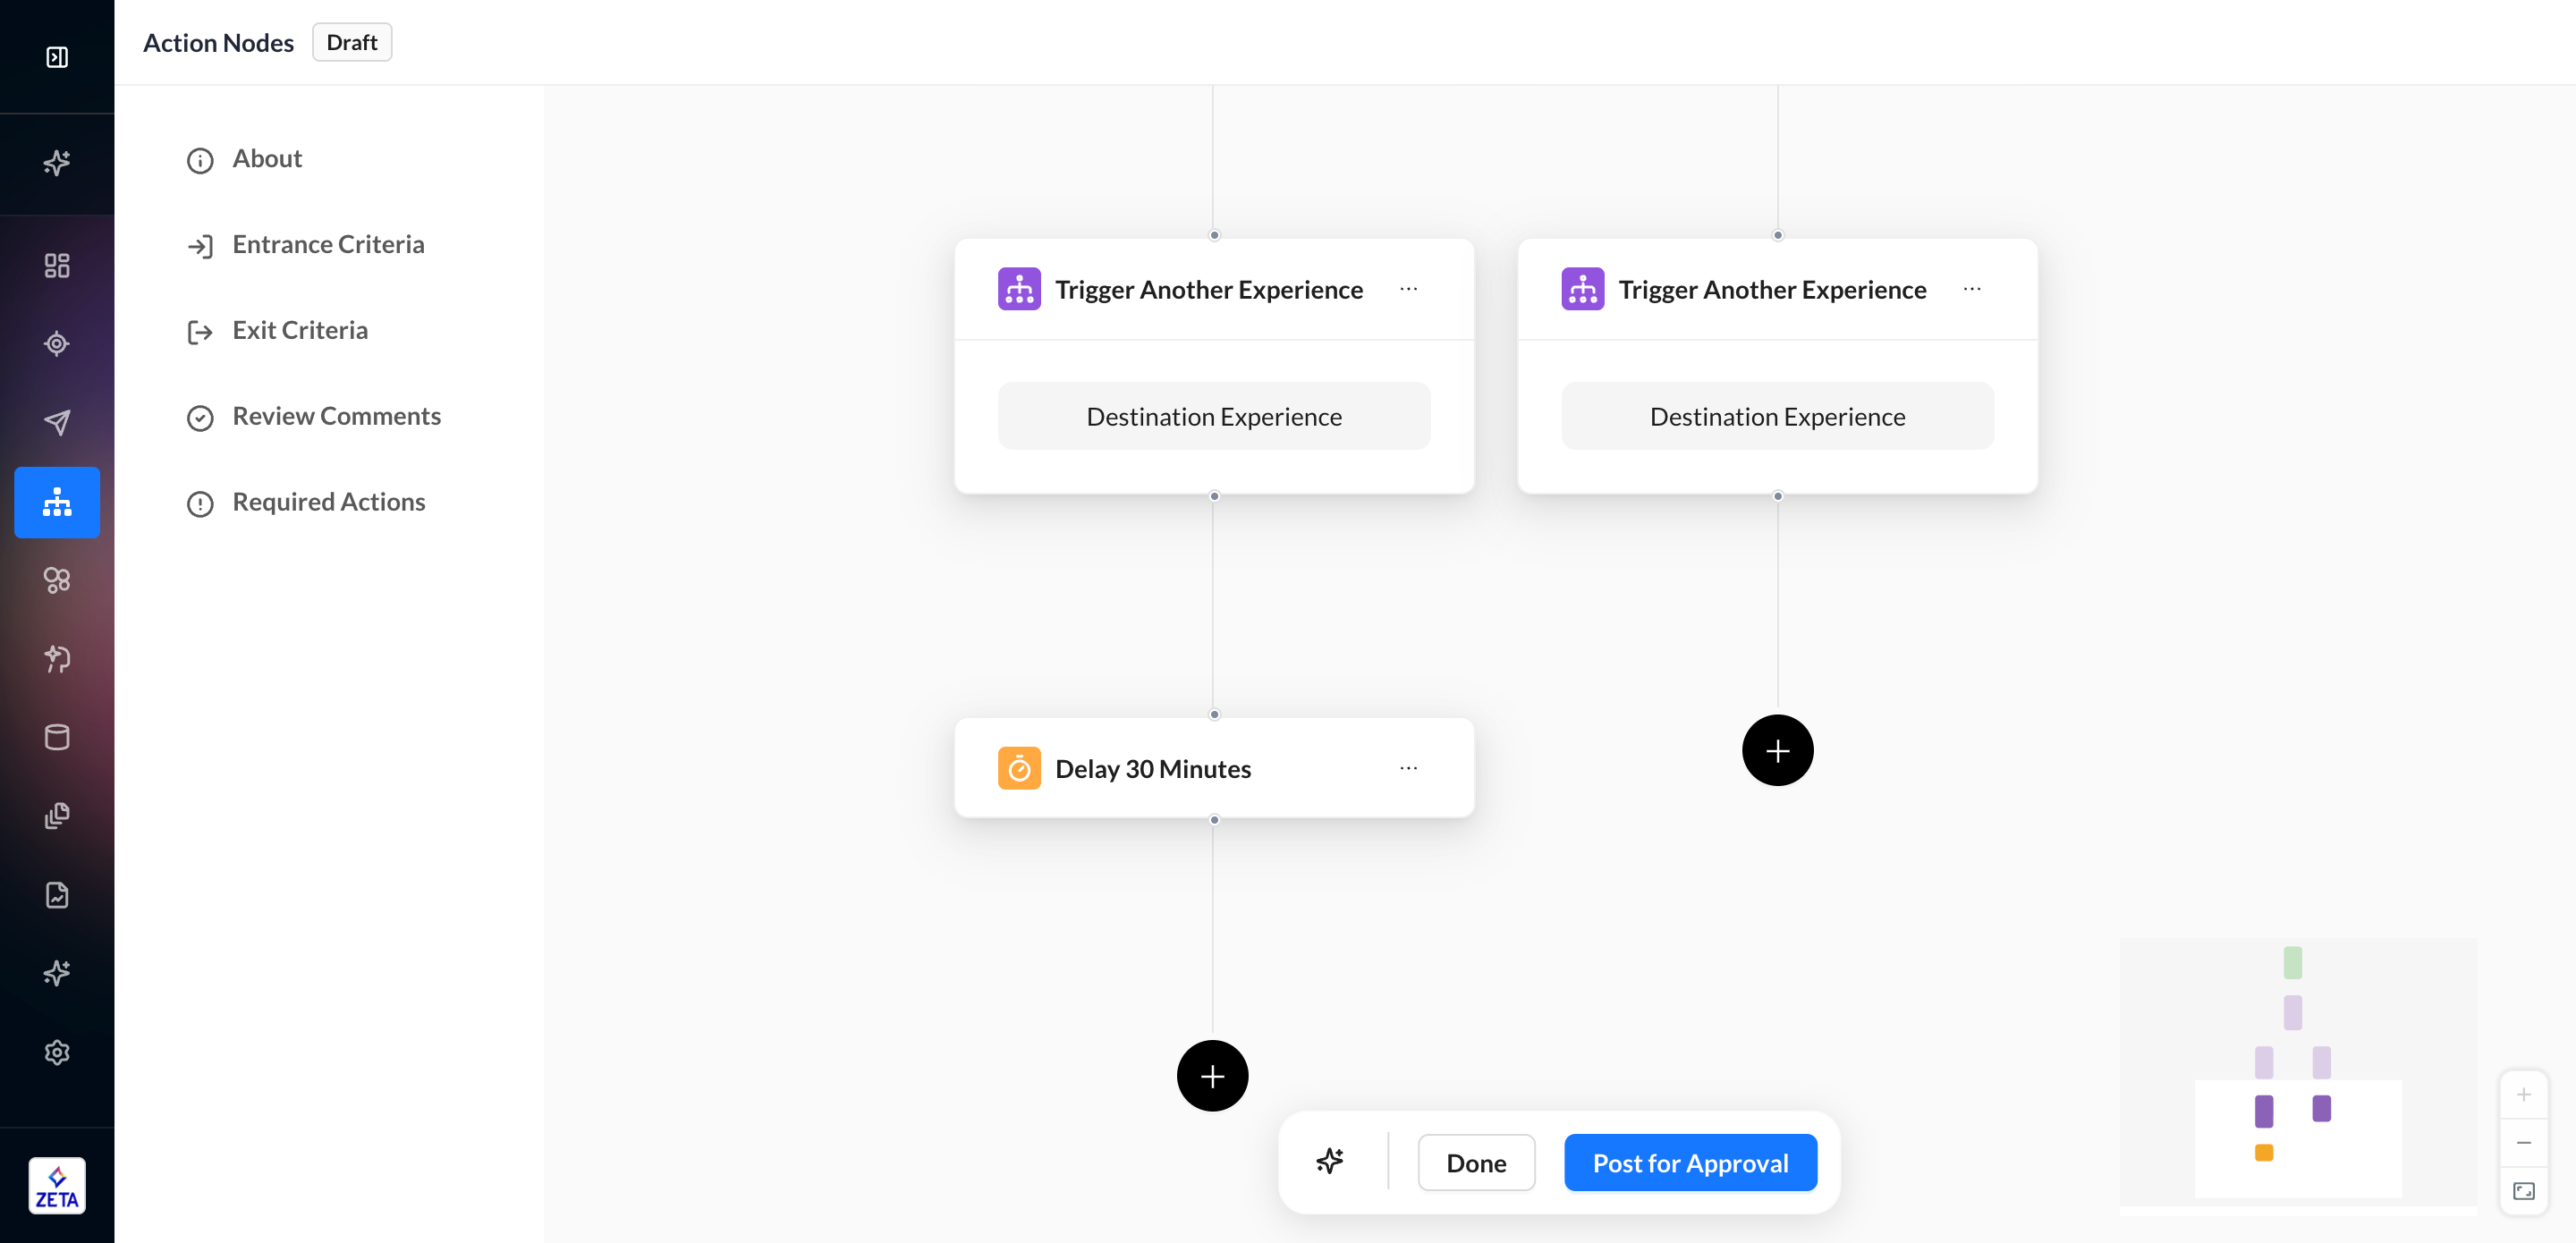Select Entrance Criteria in the left panel
2576x1243 pixels.
tap(328, 244)
